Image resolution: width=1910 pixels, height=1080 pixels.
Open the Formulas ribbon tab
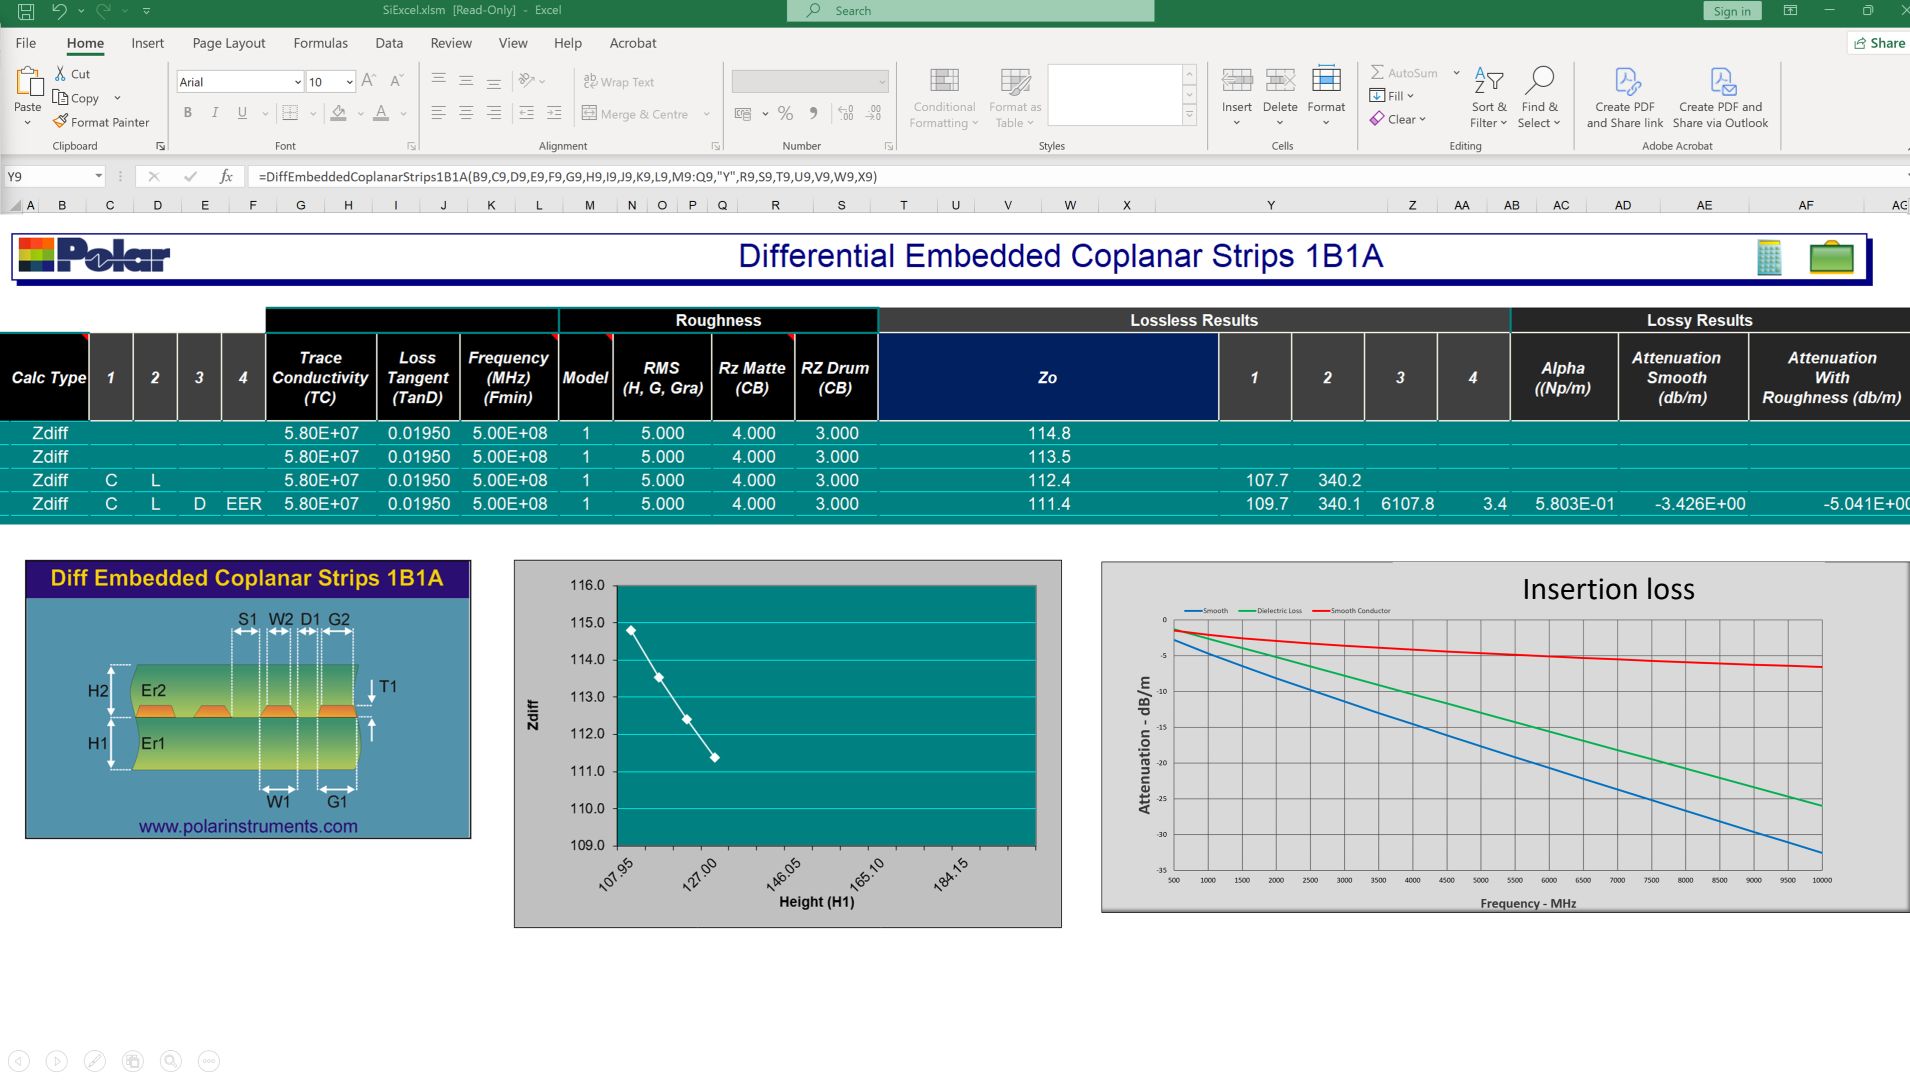(320, 43)
